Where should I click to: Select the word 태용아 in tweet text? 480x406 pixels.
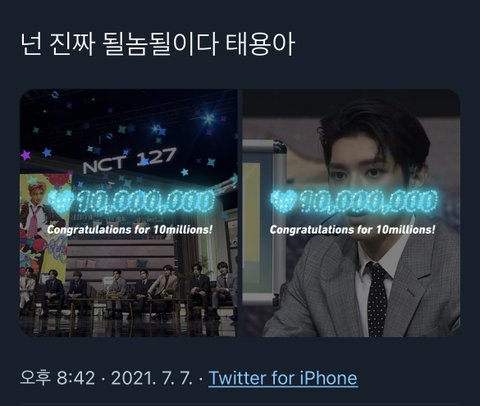[x=260, y=44]
